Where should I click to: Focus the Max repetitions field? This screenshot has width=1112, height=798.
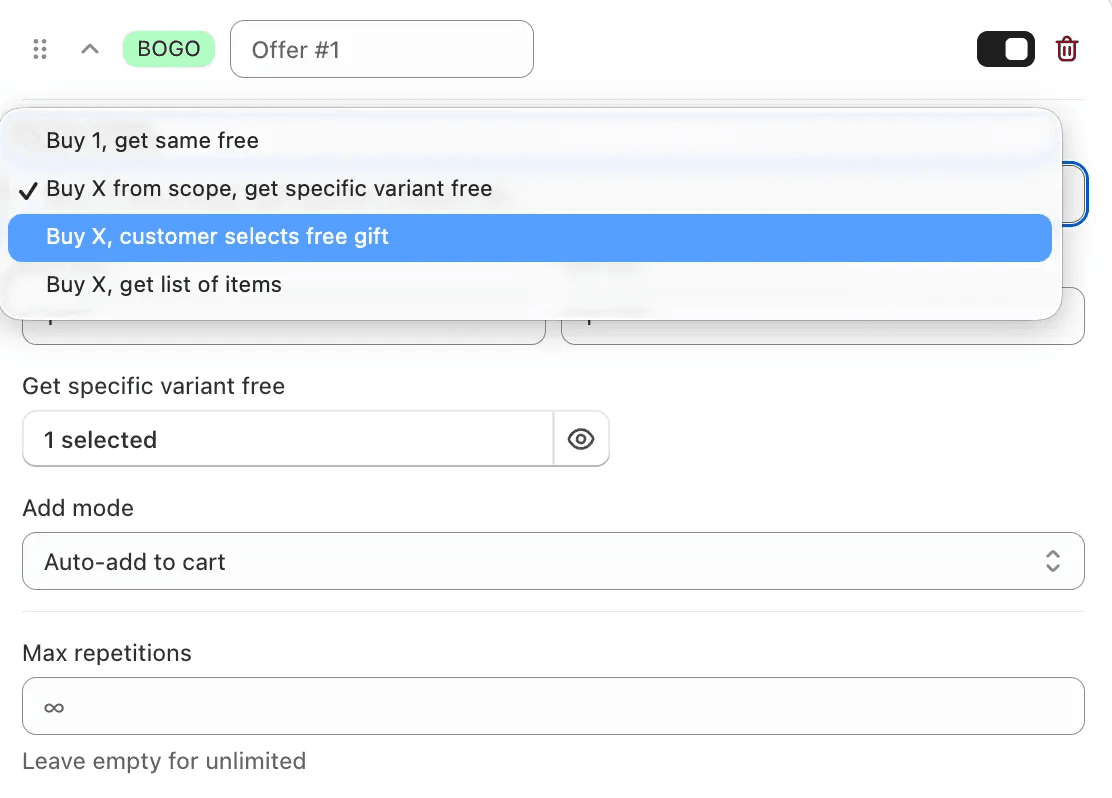tap(553, 706)
